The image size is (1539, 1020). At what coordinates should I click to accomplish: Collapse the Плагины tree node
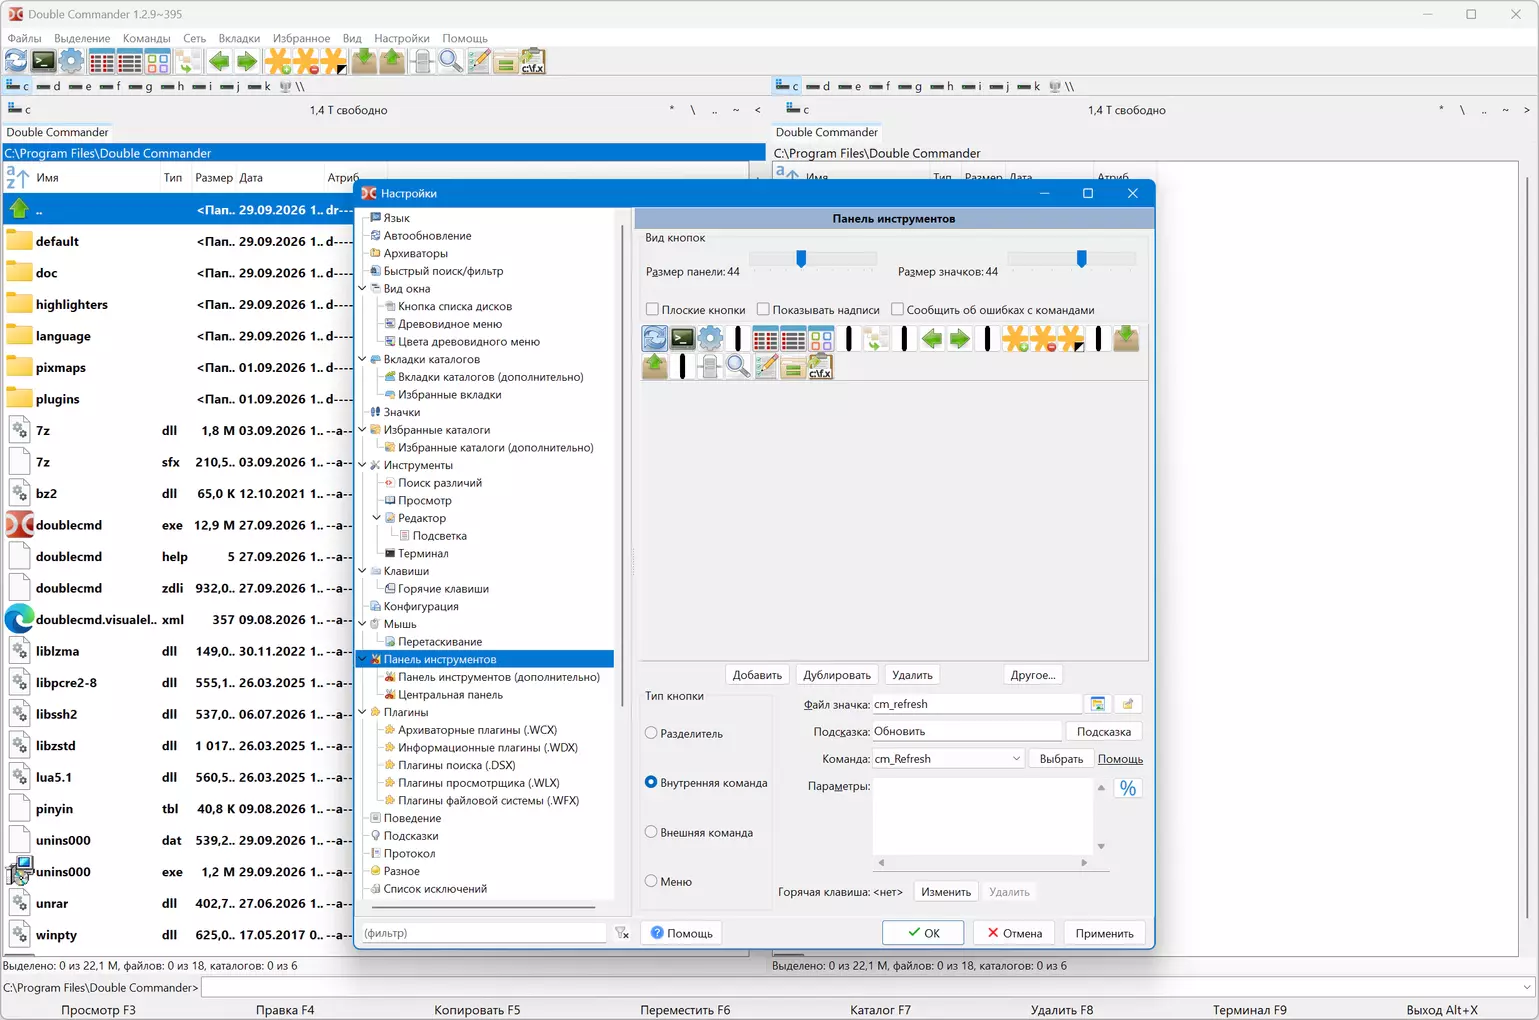tap(362, 712)
